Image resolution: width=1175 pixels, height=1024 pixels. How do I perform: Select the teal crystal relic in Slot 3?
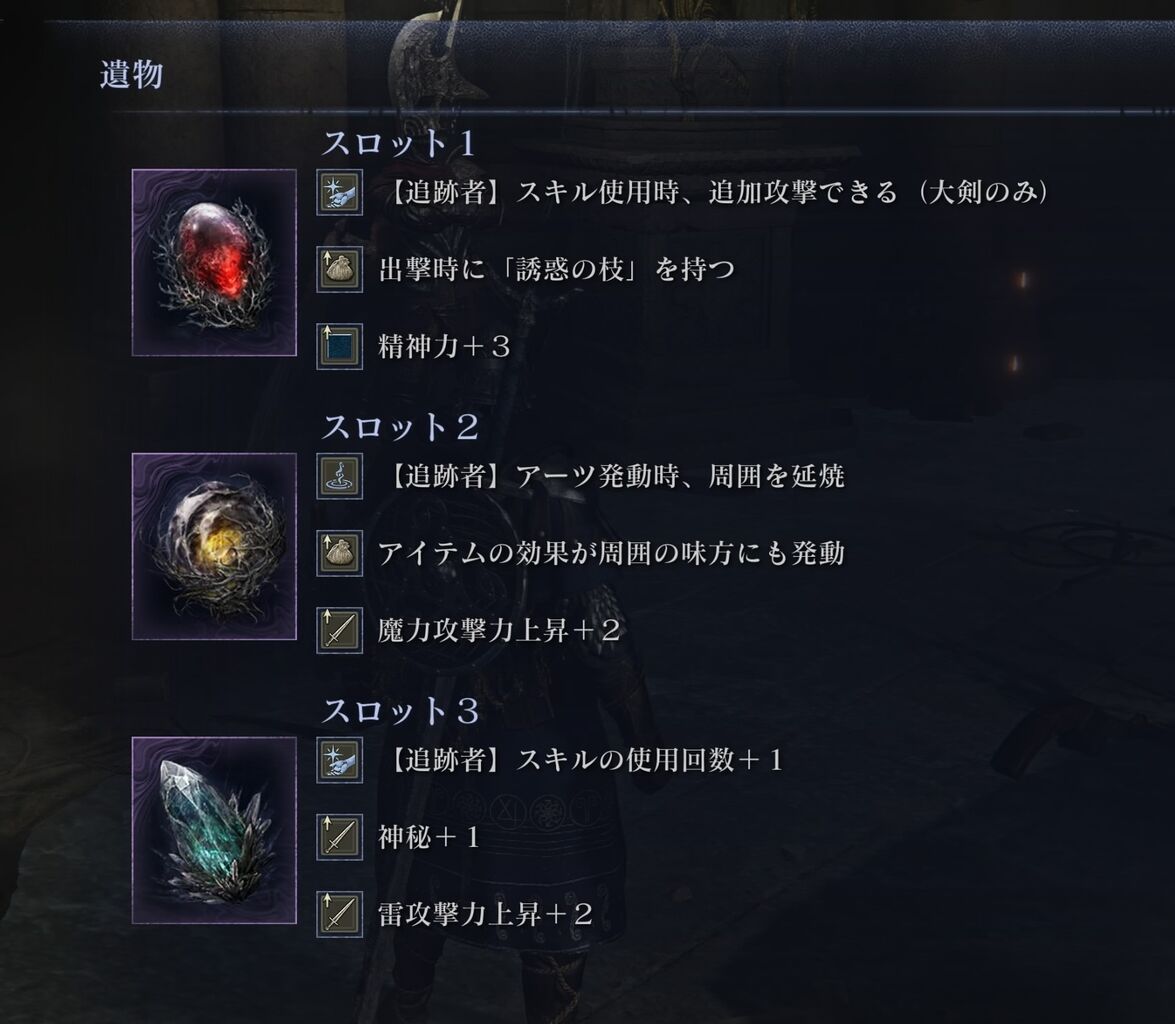[x=214, y=830]
